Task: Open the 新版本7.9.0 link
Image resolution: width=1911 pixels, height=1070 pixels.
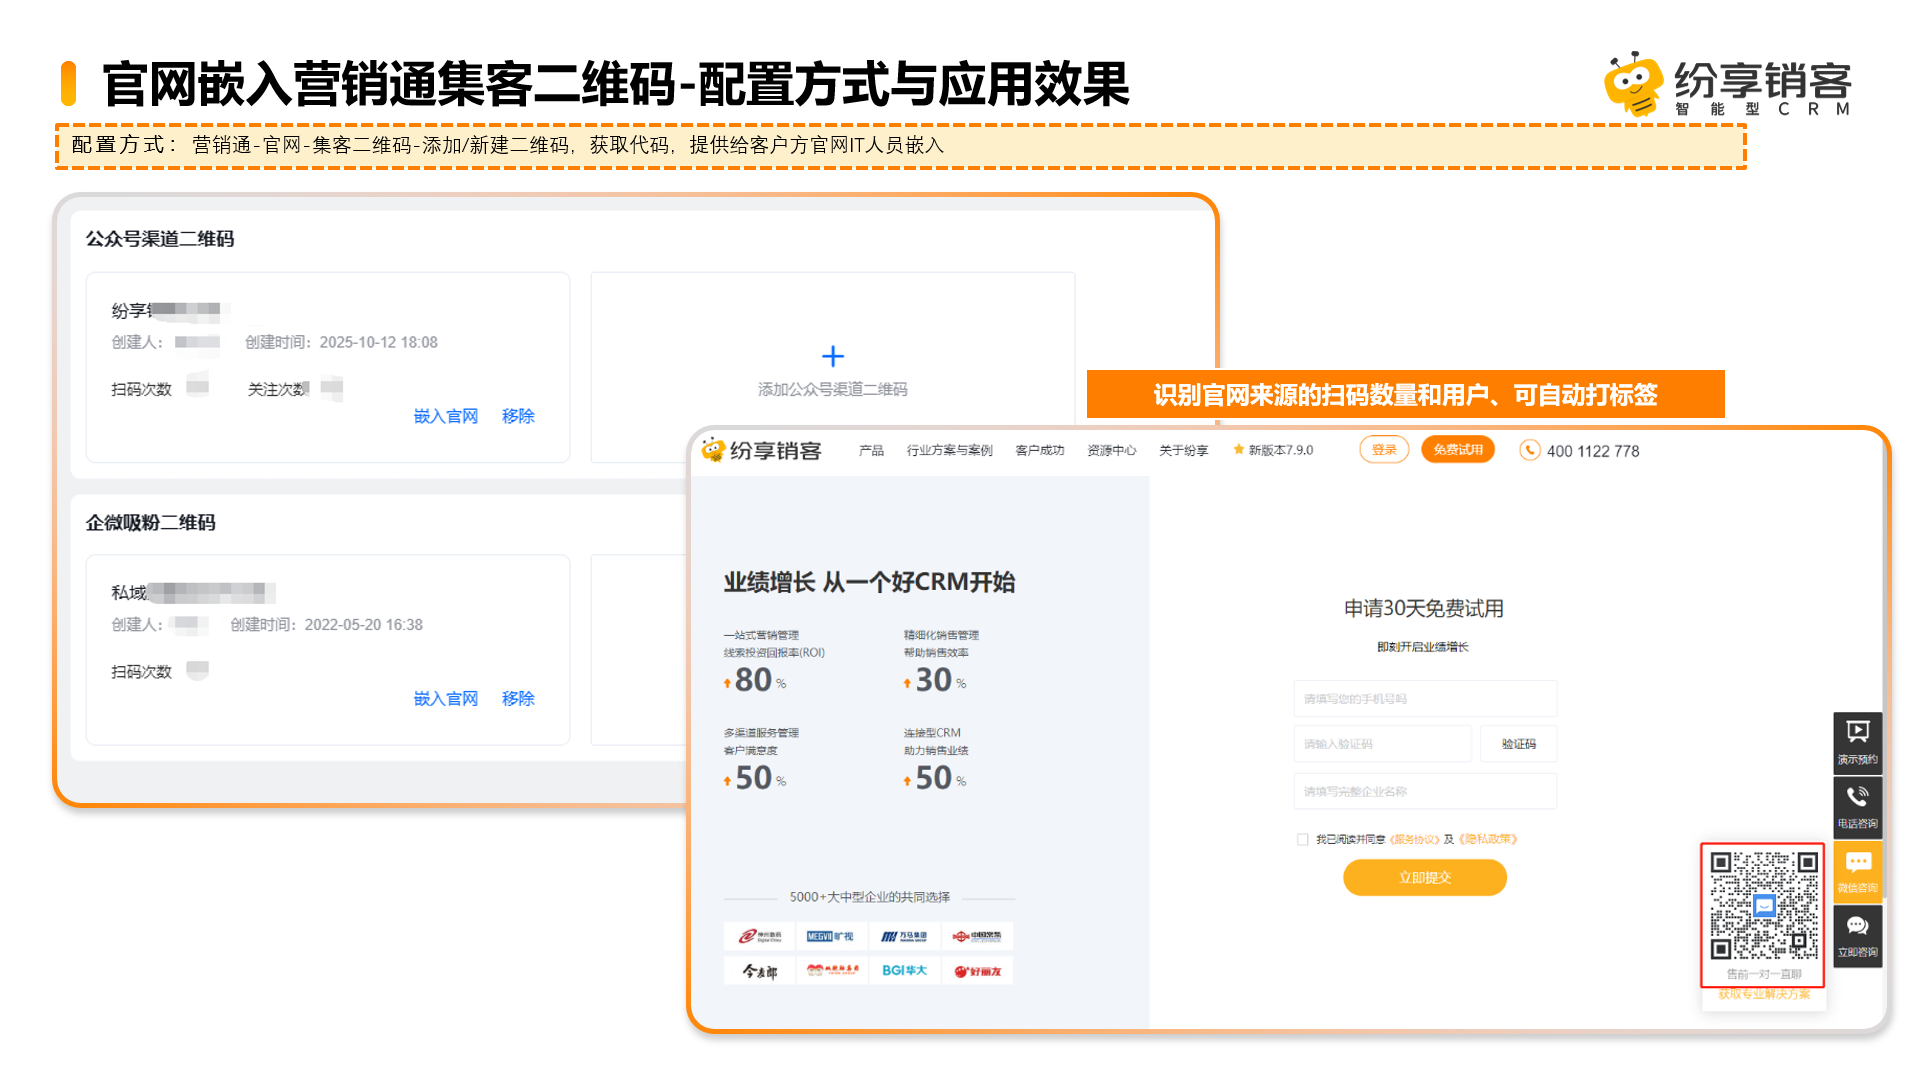Action: point(1280,450)
